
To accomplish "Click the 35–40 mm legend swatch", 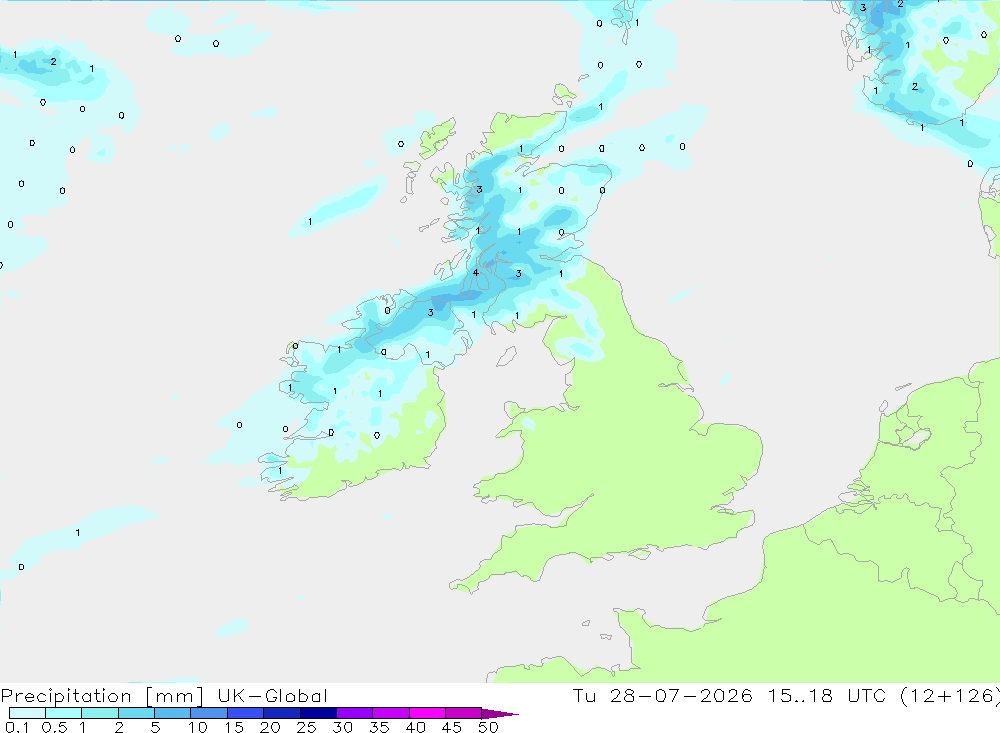I will pos(391,713).
